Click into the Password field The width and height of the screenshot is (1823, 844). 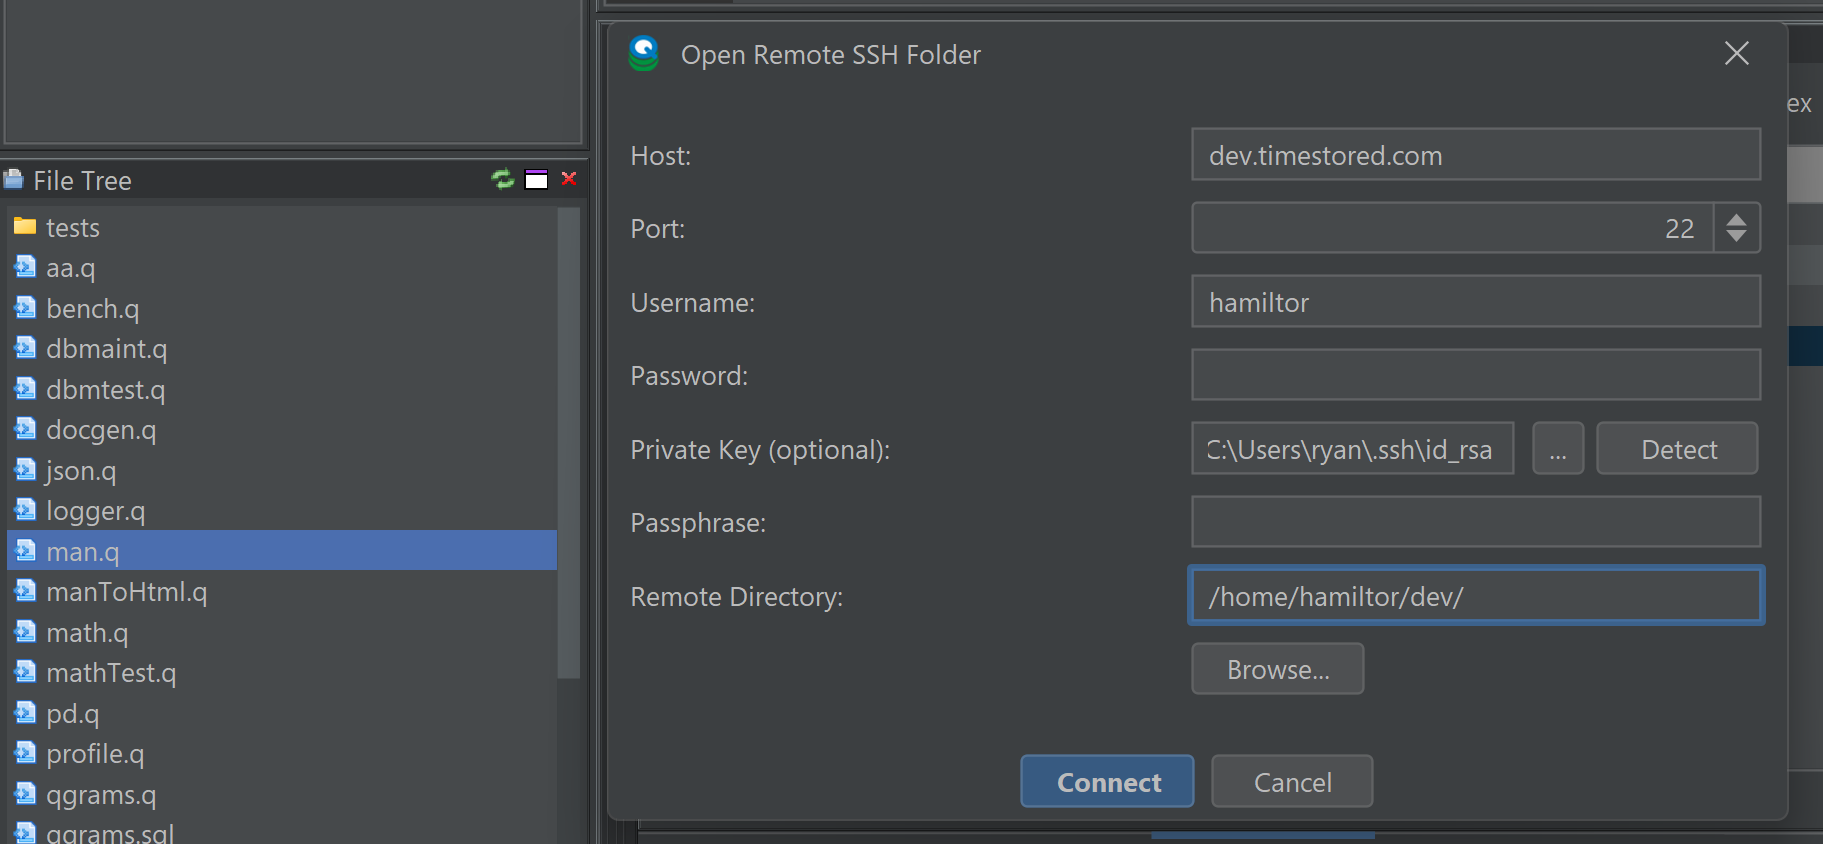pyautogui.click(x=1475, y=375)
